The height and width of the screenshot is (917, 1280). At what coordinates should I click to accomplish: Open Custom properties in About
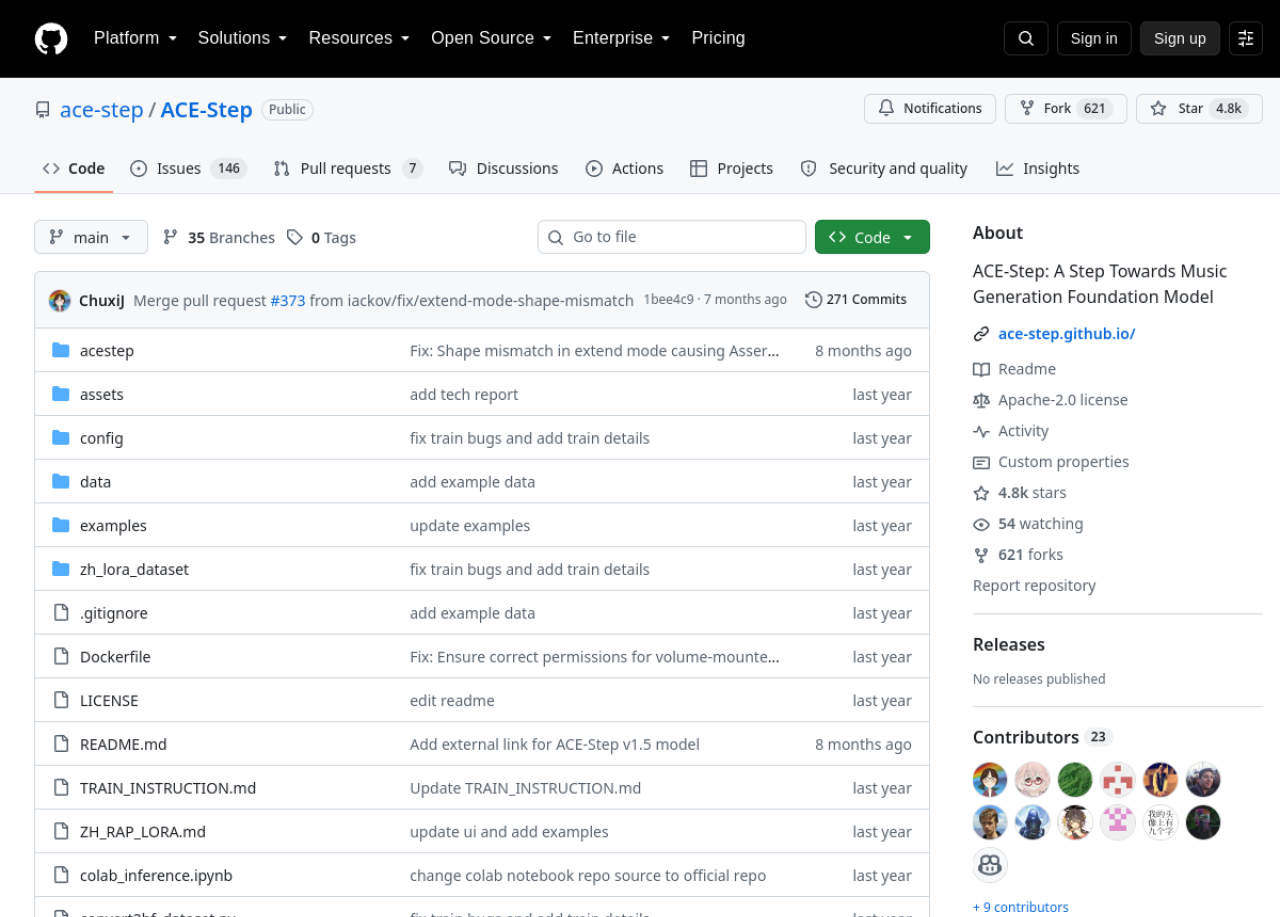(x=1051, y=462)
